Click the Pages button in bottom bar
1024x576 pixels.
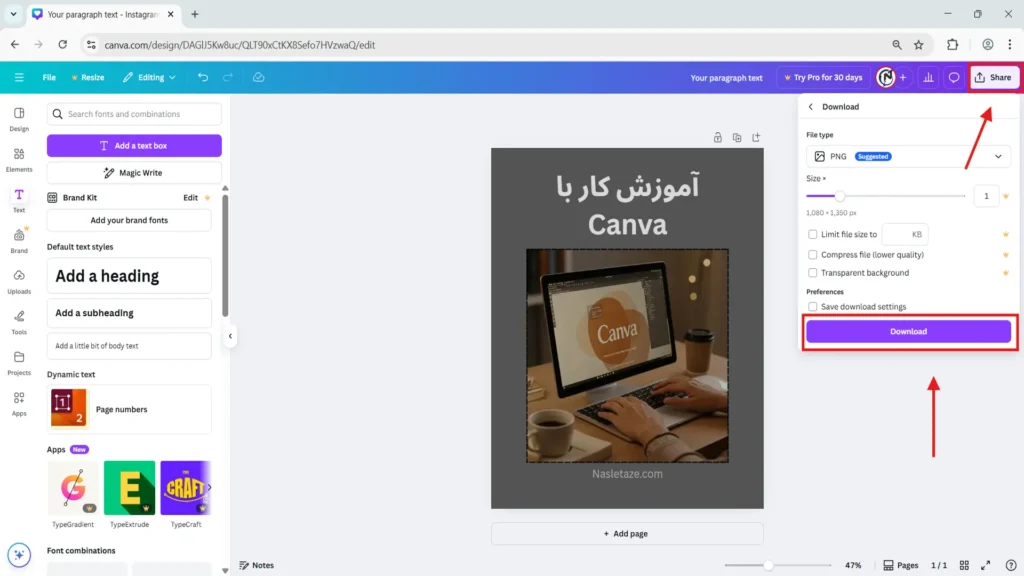(x=901, y=565)
